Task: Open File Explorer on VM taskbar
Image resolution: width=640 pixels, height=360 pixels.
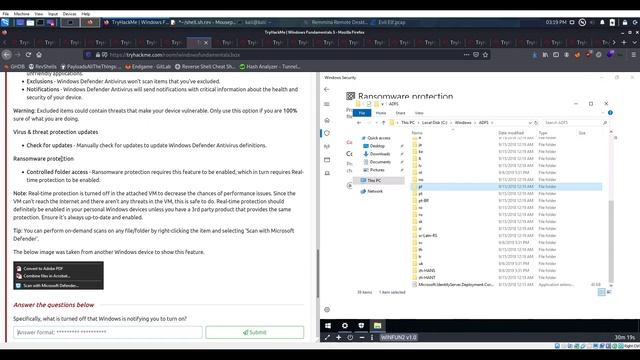Action: pos(378,326)
